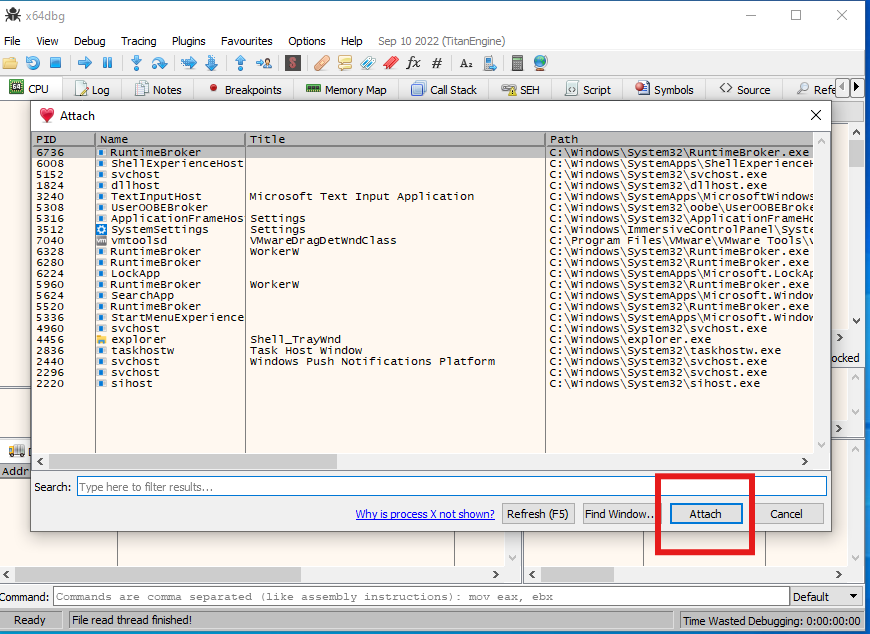Viewport: 870px width, 634px height.
Task: Click the Path column header
Action: point(680,139)
